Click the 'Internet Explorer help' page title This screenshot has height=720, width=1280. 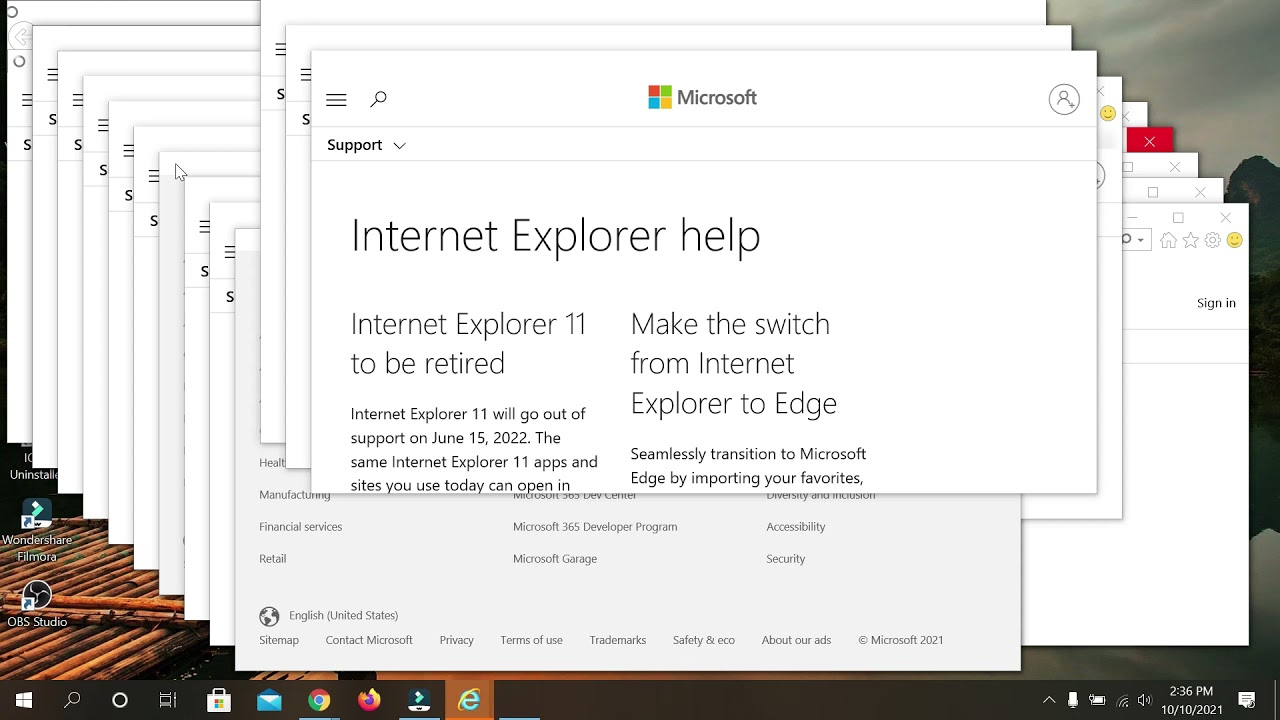coord(555,235)
